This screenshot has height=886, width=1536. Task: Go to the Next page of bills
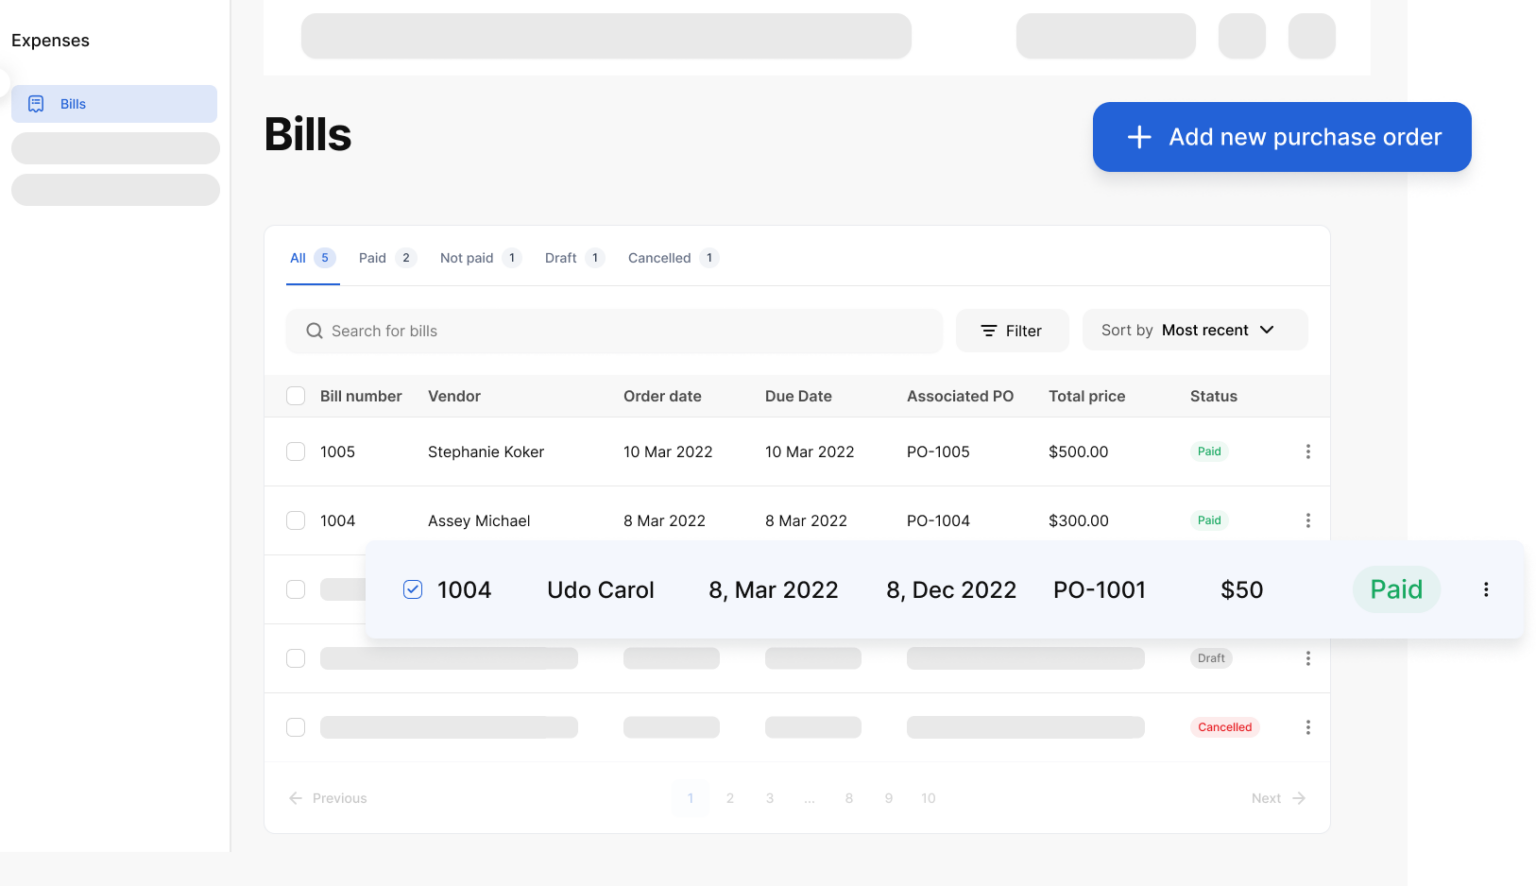coord(1277,798)
